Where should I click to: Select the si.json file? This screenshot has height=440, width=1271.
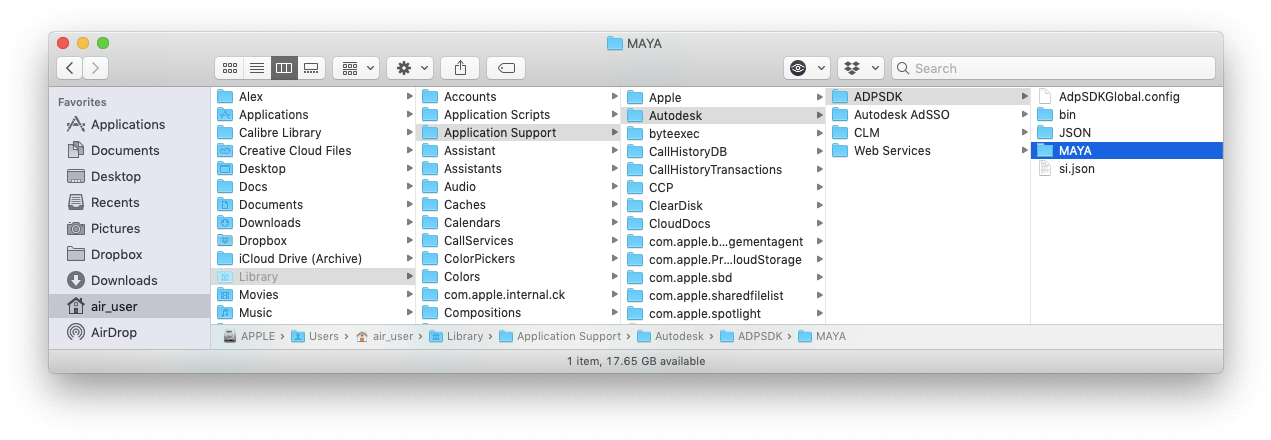(x=1127, y=169)
